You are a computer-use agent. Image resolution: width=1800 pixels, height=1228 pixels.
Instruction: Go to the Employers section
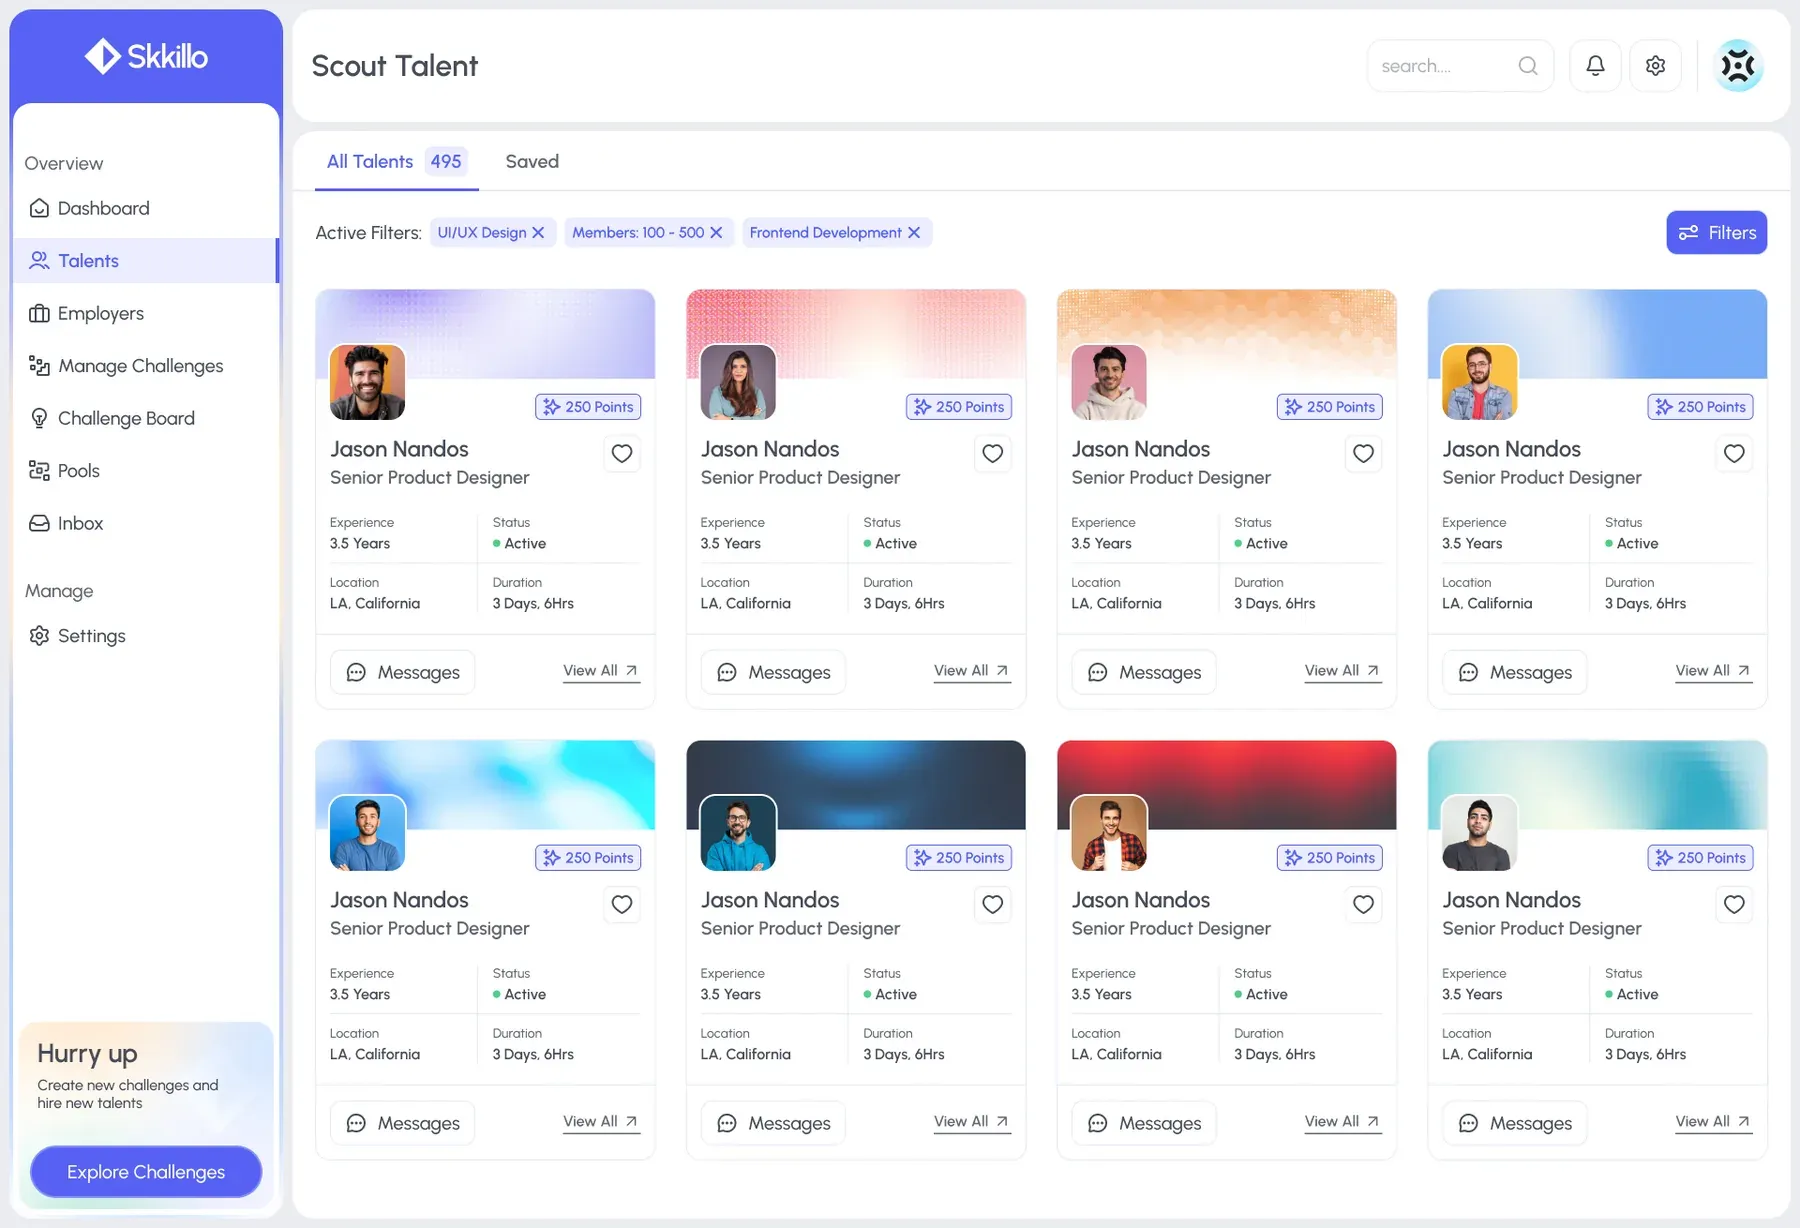click(146, 313)
